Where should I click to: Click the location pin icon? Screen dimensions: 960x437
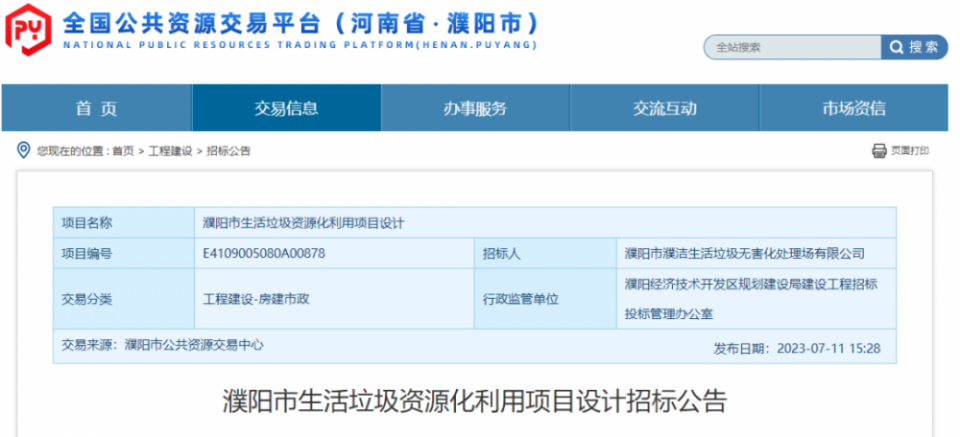(x=23, y=151)
